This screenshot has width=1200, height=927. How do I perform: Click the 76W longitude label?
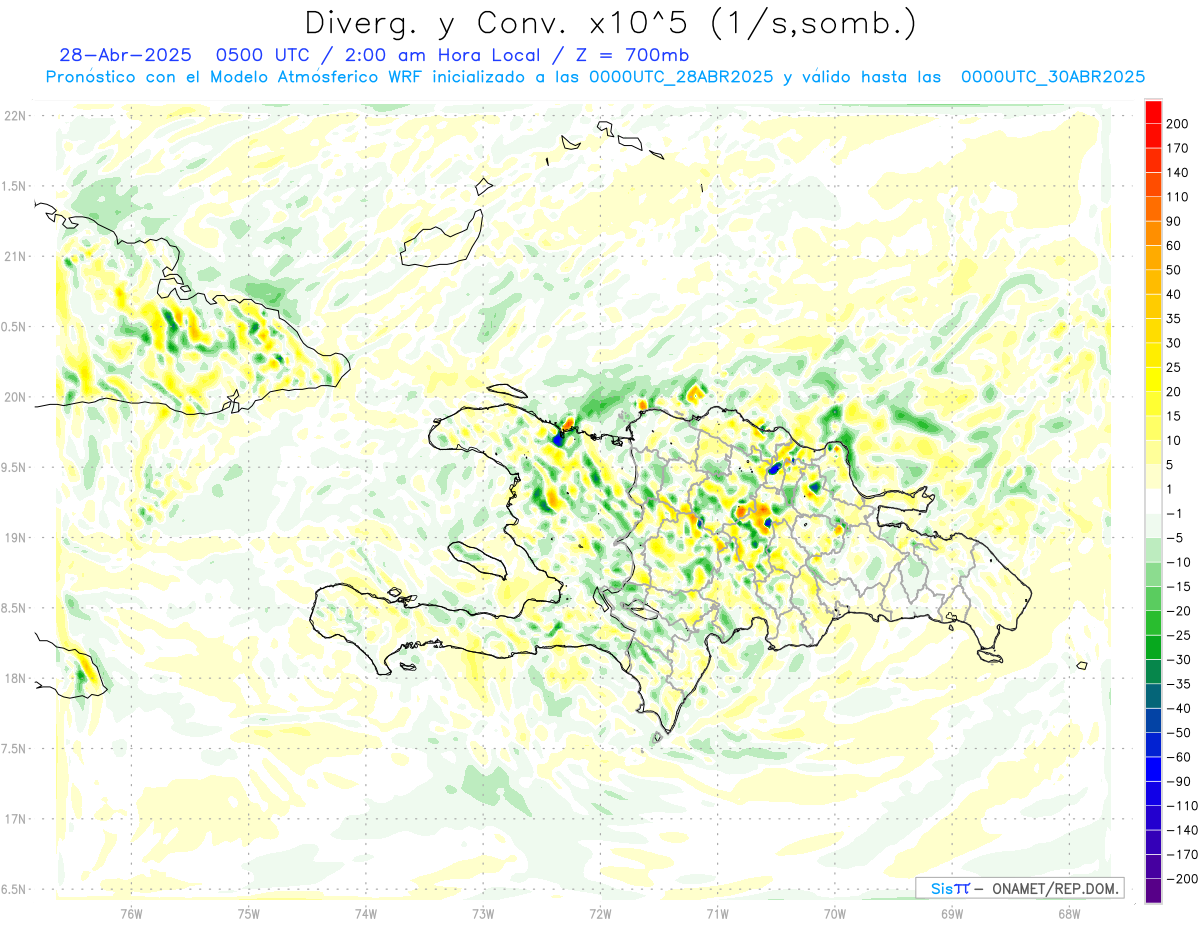click(131, 913)
